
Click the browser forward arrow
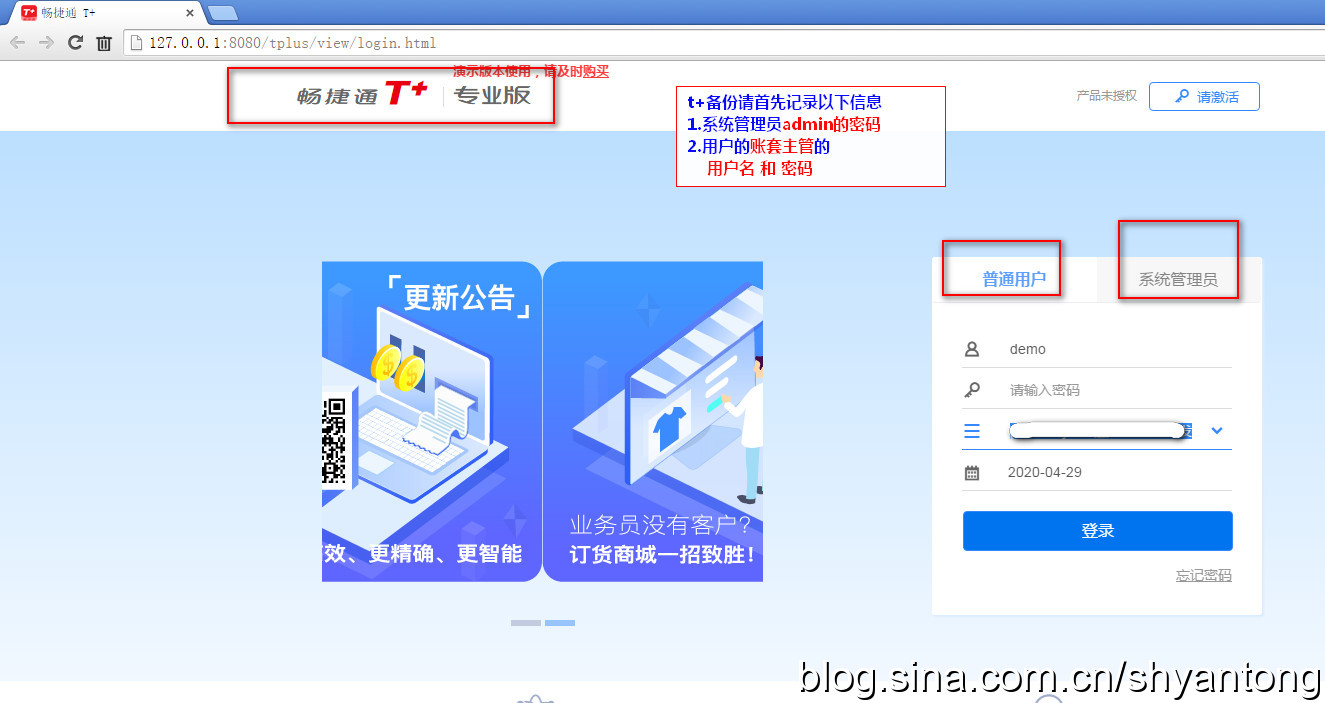pos(46,42)
